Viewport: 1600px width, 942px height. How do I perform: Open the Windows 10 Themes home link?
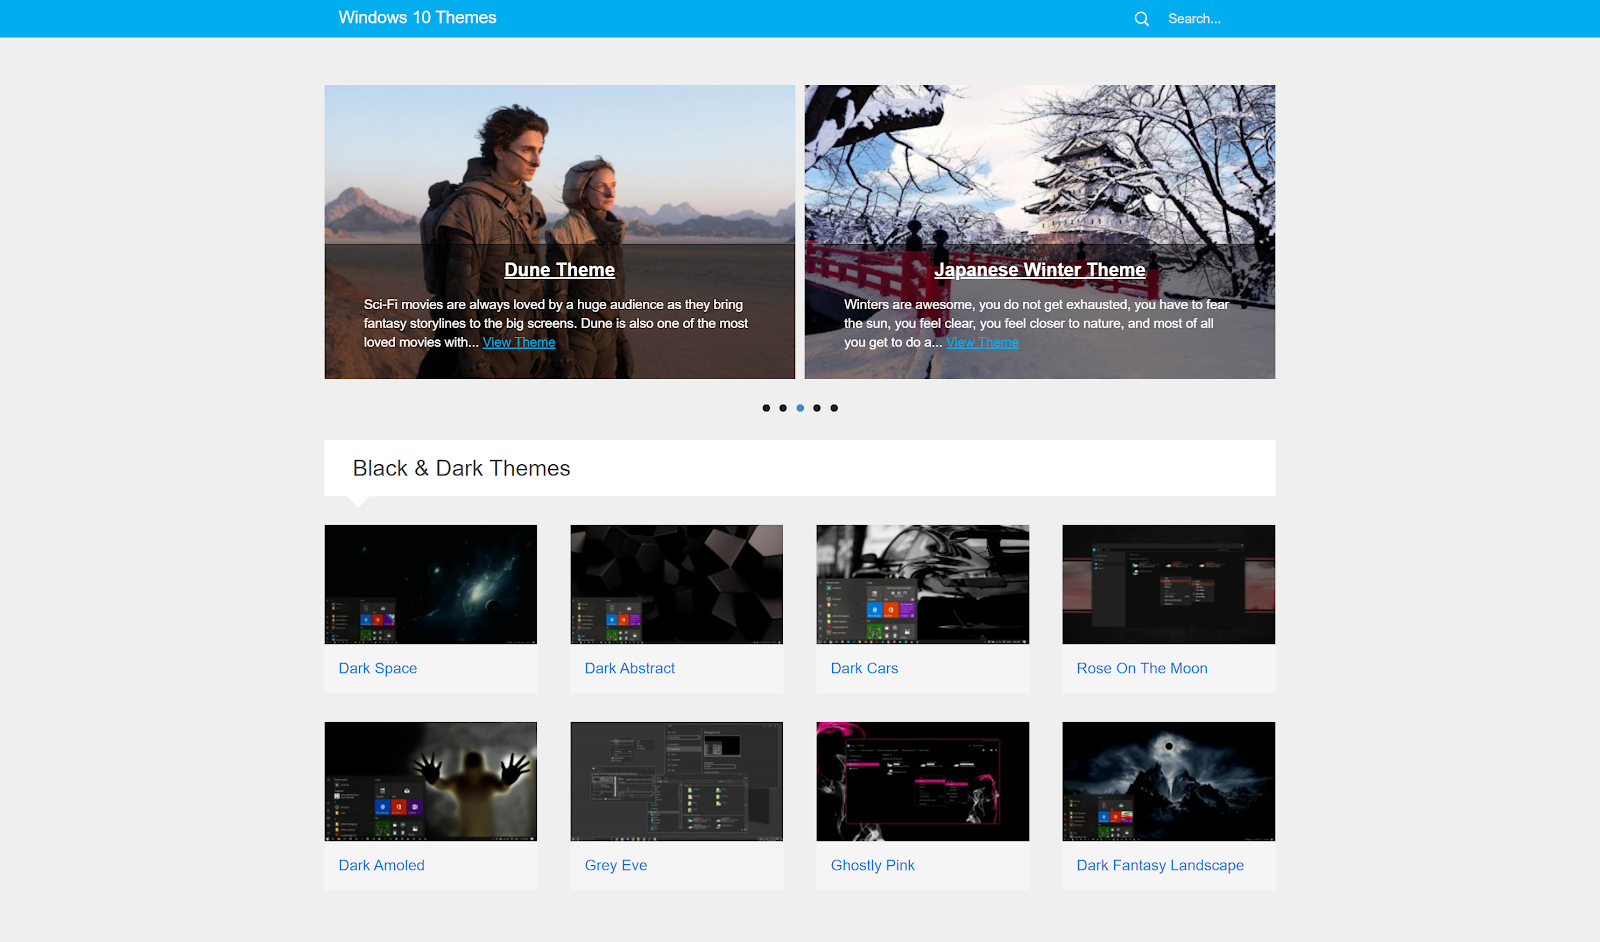point(417,18)
